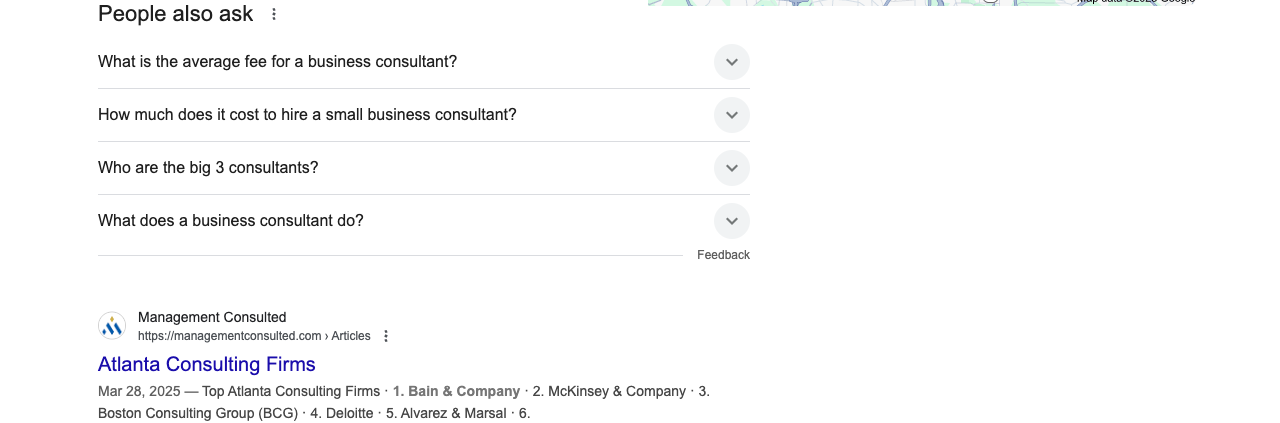Open the Atlanta Consulting Firms result title
This screenshot has height=423, width=1280.
pyautogui.click(x=207, y=364)
